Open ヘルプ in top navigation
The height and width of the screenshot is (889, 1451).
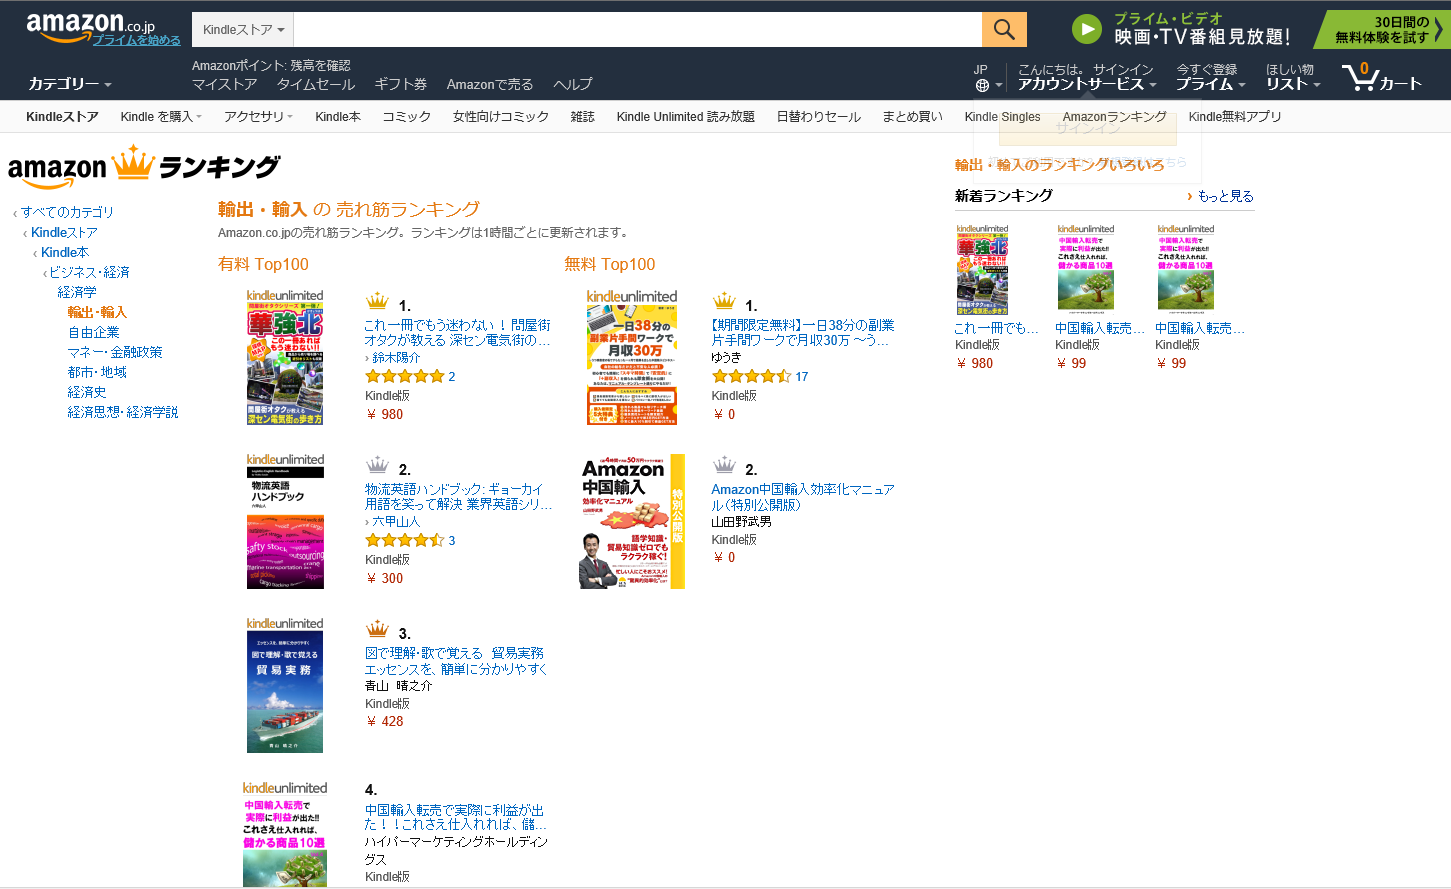[x=573, y=85]
